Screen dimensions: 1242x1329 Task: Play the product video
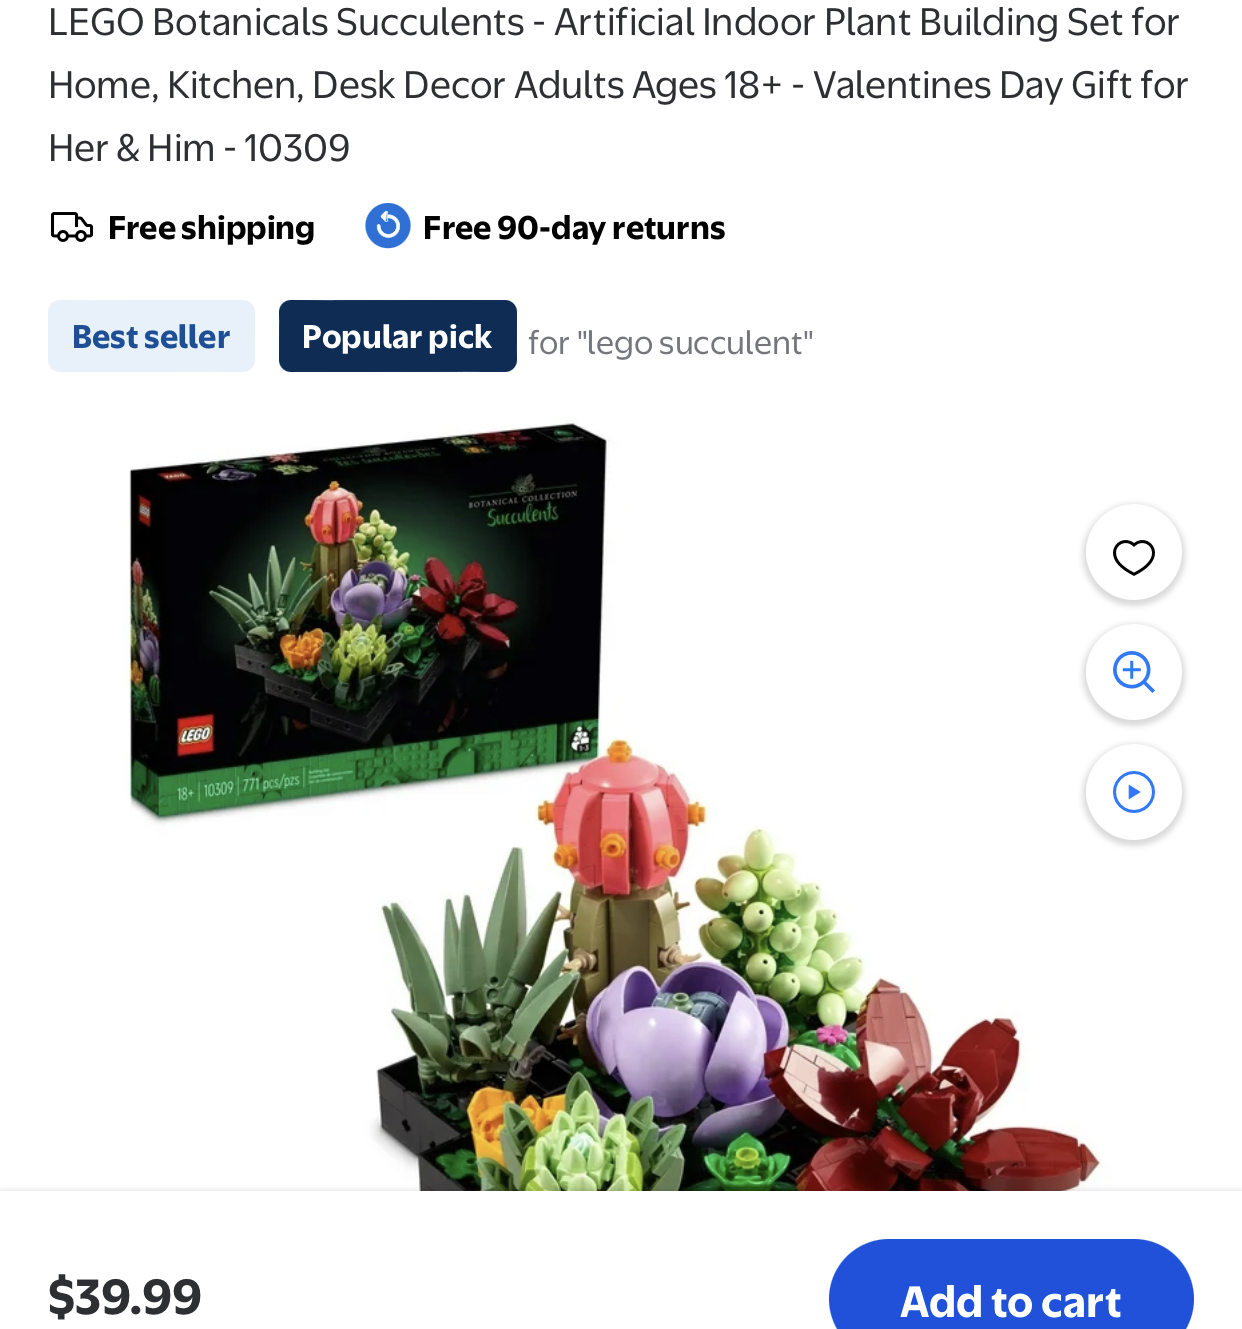(1134, 792)
